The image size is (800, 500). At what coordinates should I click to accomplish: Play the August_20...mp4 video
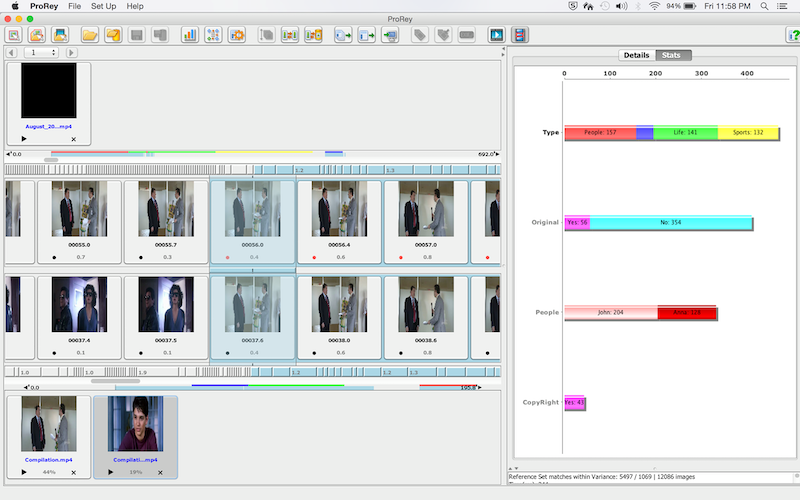[24, 139]
